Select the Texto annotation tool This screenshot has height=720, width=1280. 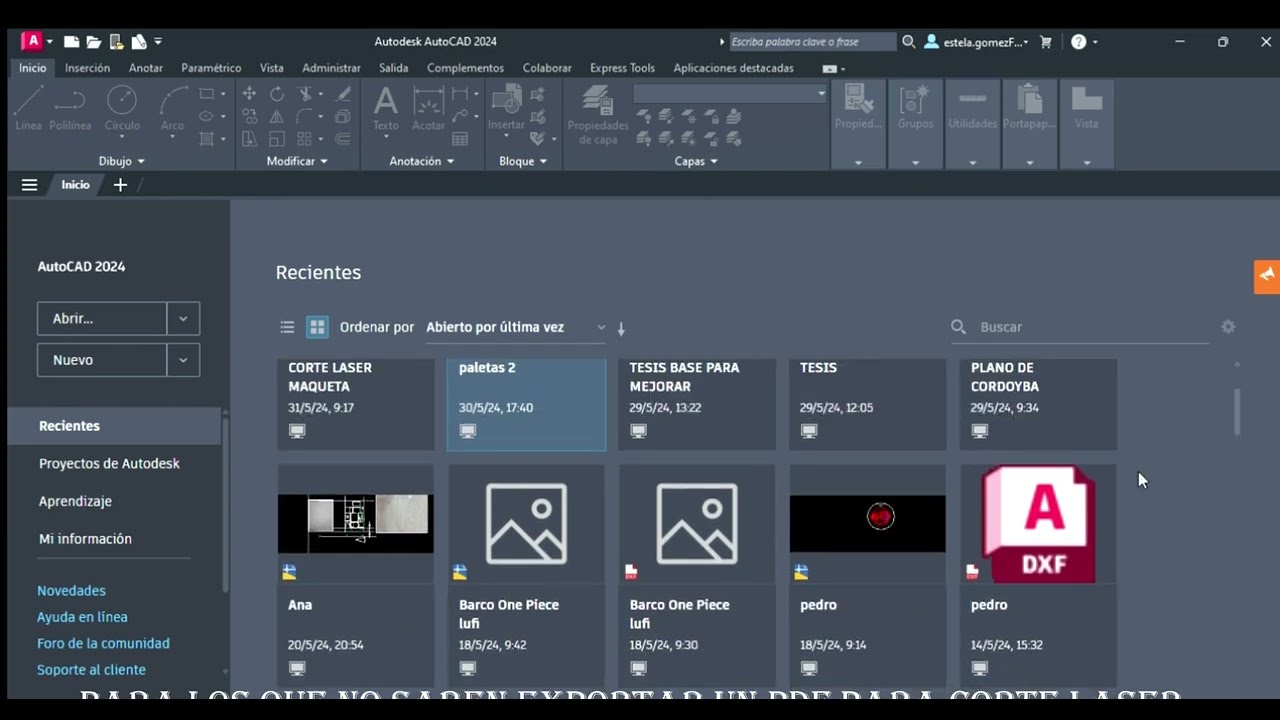pos(386,109)
